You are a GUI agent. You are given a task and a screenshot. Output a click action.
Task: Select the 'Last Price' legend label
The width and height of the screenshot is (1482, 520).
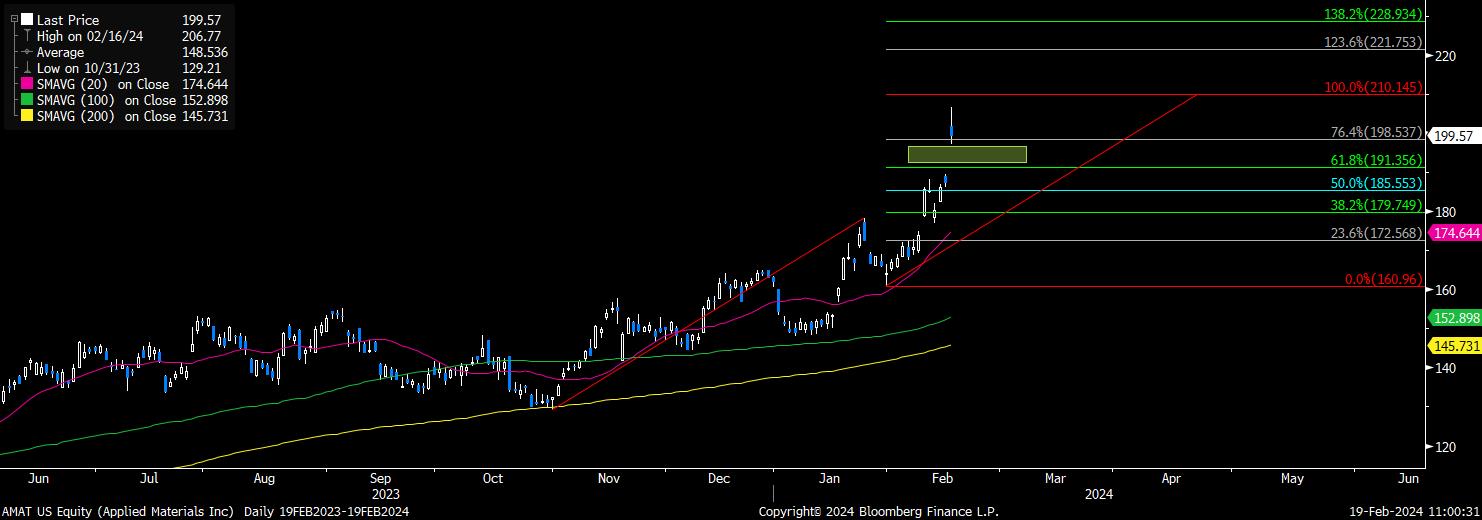click(68, 20)
